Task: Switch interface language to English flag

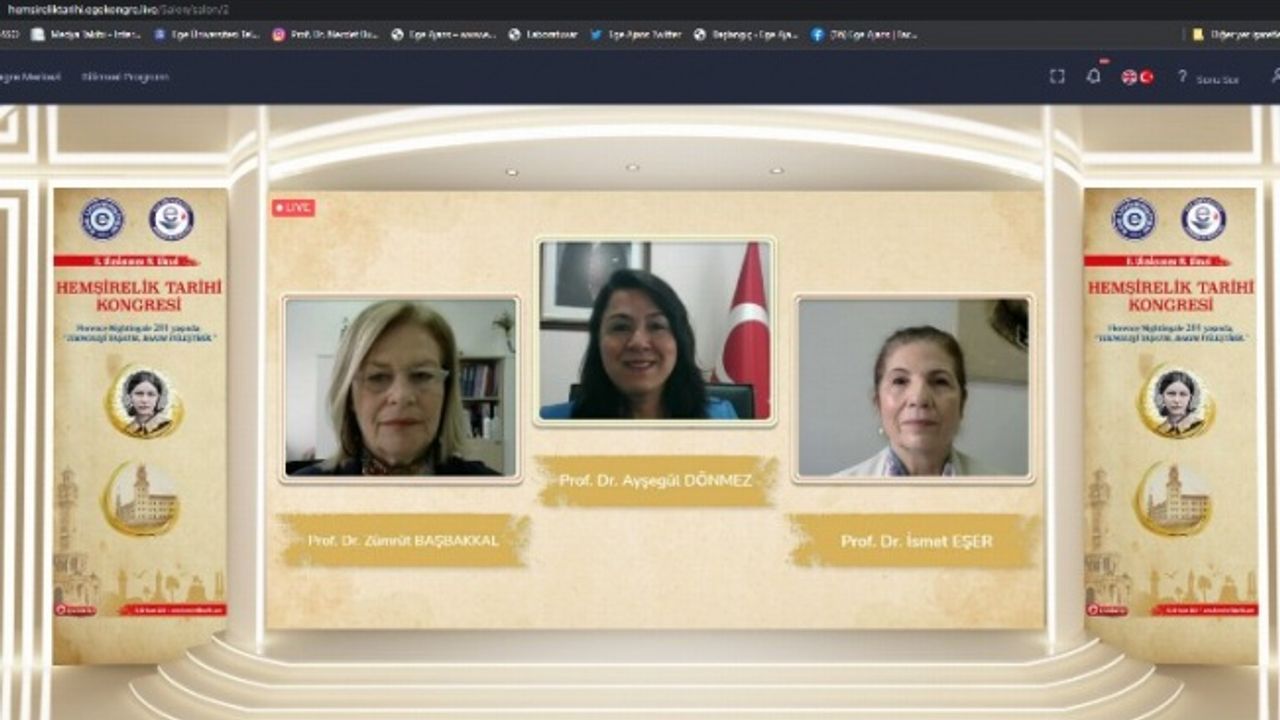Action: pos(1128,76)
